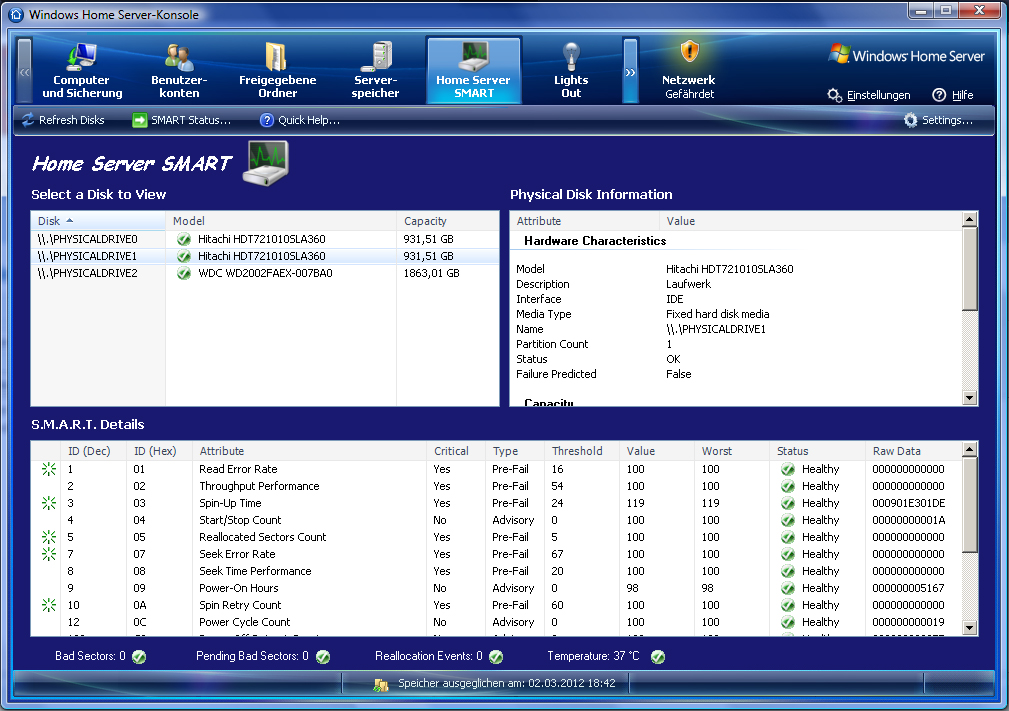Image resolution: width=1009 pixels, height=711 pixels.
Task: Open Hilfe link
Action: click(x=952, y=95)
